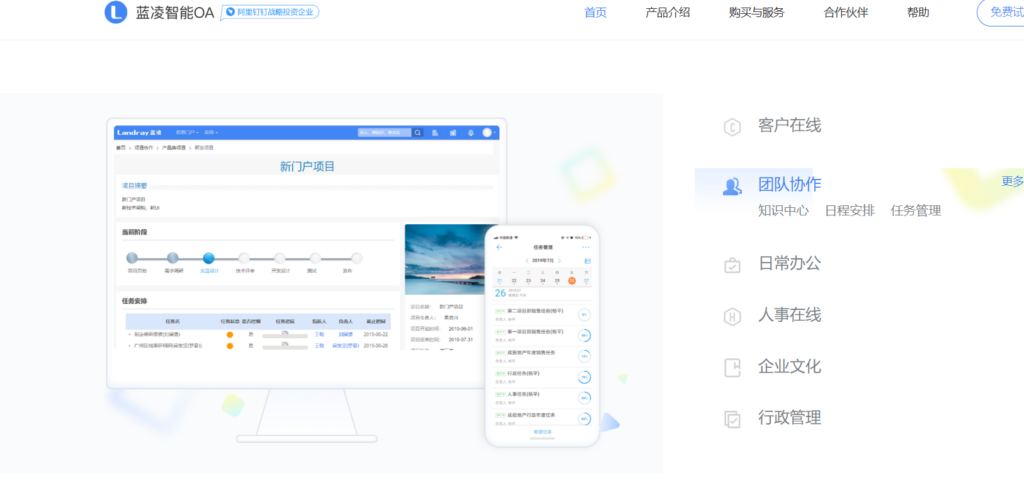The image size is (1024, 497).
Task: Open the 日程安排 sub-link
Action: click(x=849, y=211)
